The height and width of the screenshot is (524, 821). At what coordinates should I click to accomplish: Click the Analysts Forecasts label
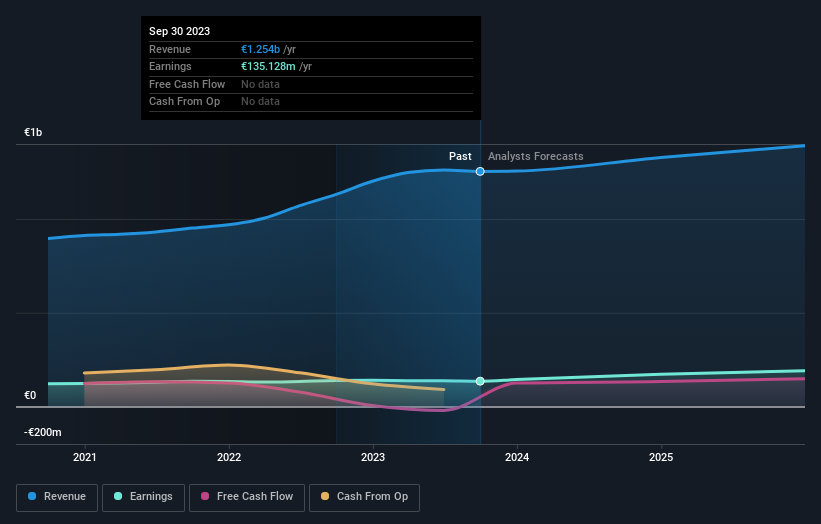(x=536, y=156)
